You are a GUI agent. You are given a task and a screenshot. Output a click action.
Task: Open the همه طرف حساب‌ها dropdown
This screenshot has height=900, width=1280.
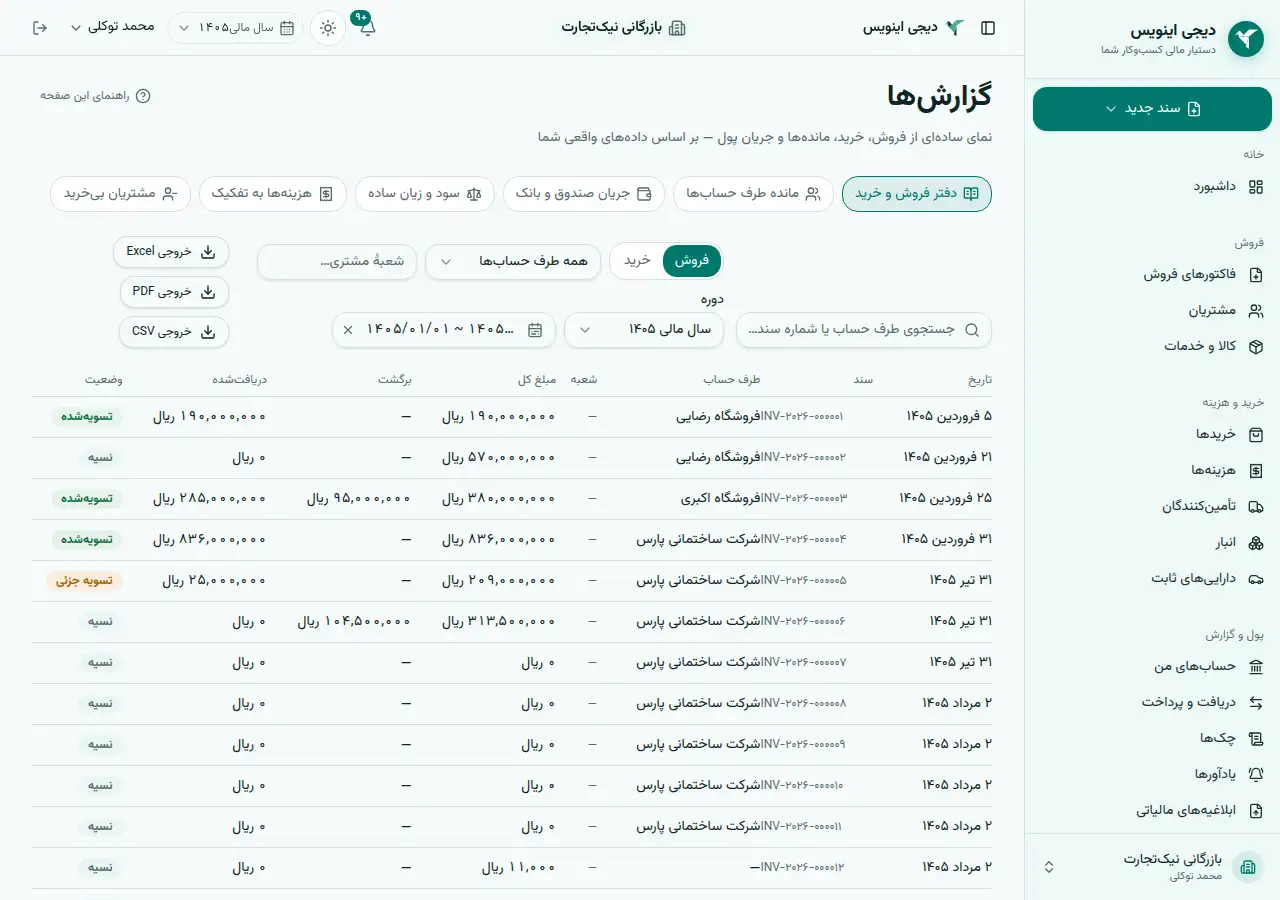point(513,261)
